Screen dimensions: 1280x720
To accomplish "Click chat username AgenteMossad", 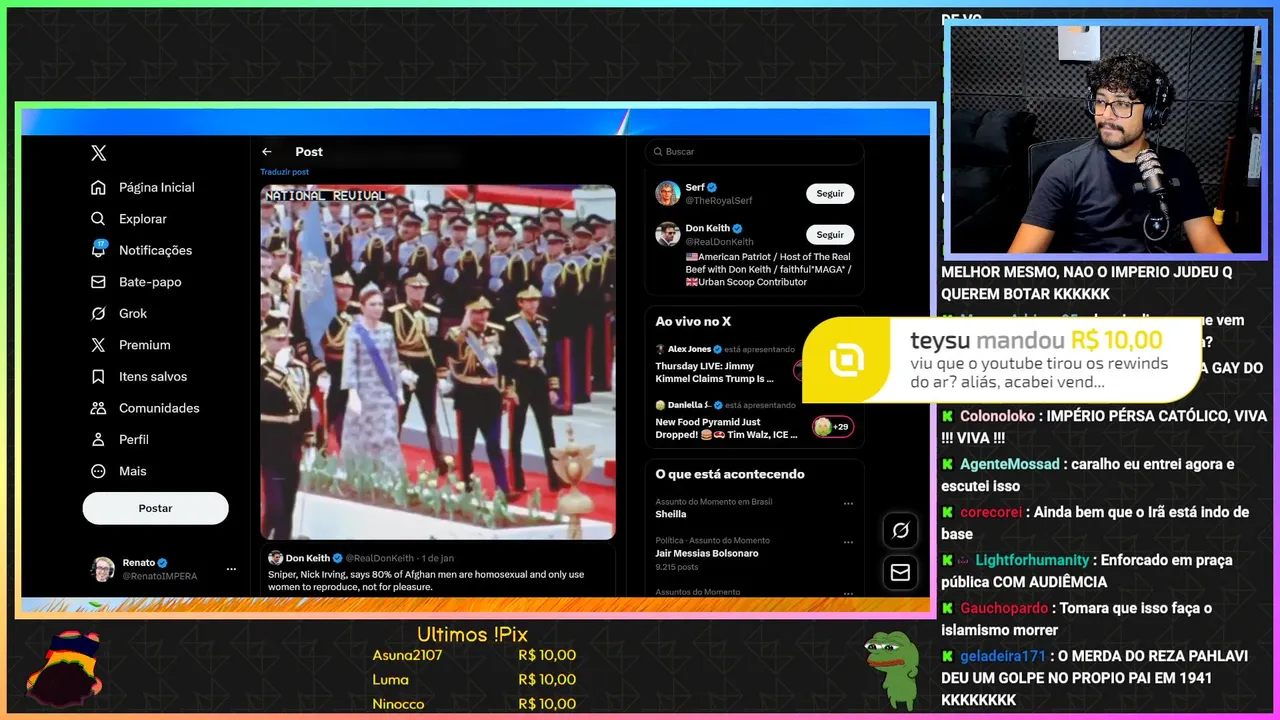I will (1009, 464).
